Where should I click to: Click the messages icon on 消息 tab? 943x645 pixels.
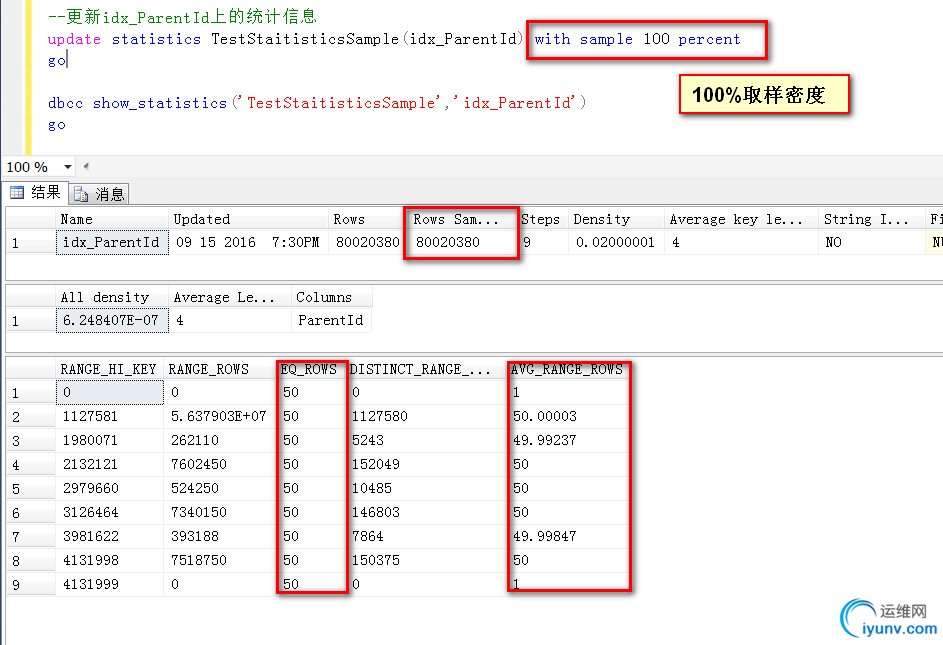(81, 194)
